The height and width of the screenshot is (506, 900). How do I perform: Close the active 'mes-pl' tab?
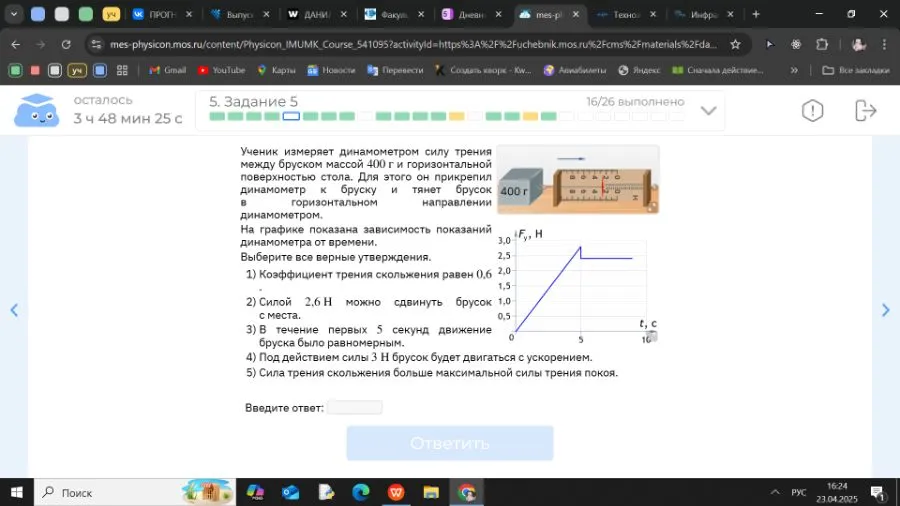coord(576,14)
